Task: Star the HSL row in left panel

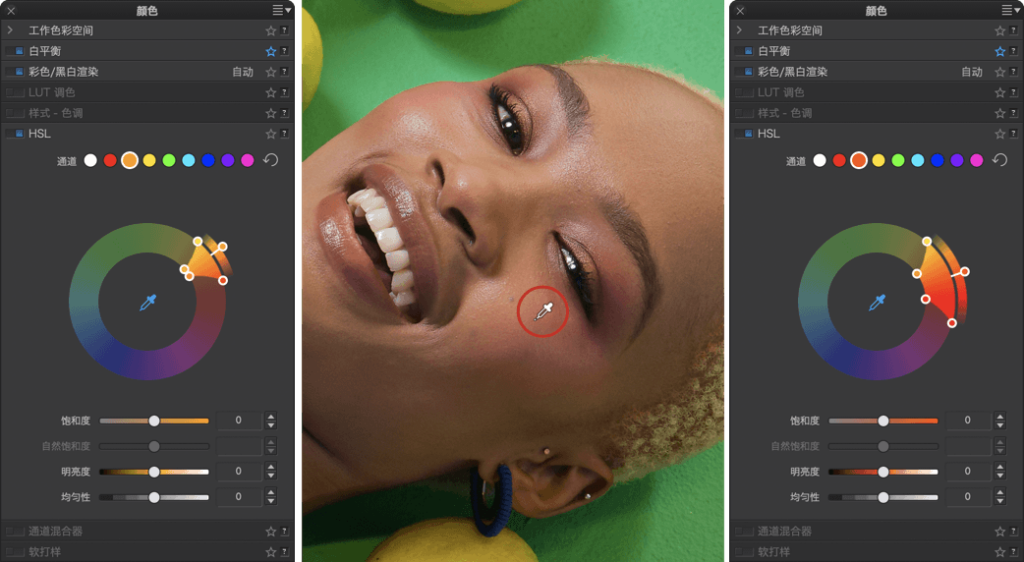Action: 270,134
